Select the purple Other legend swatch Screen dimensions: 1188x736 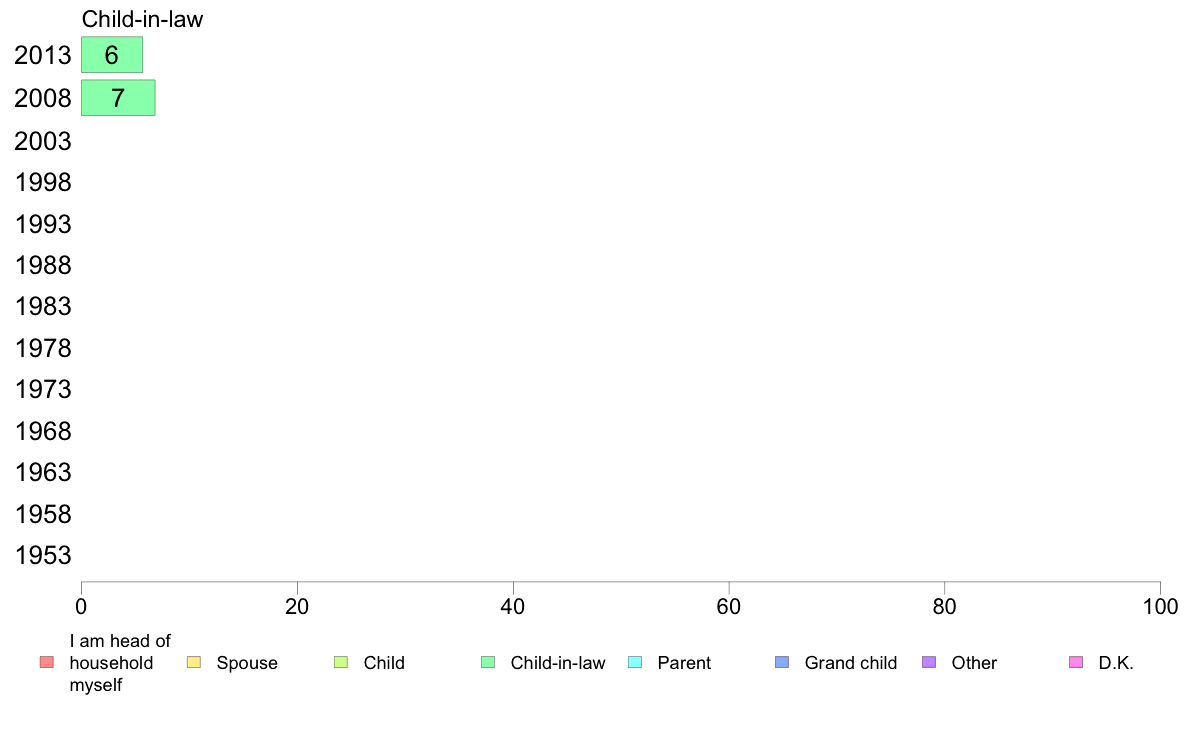(929, 662)
